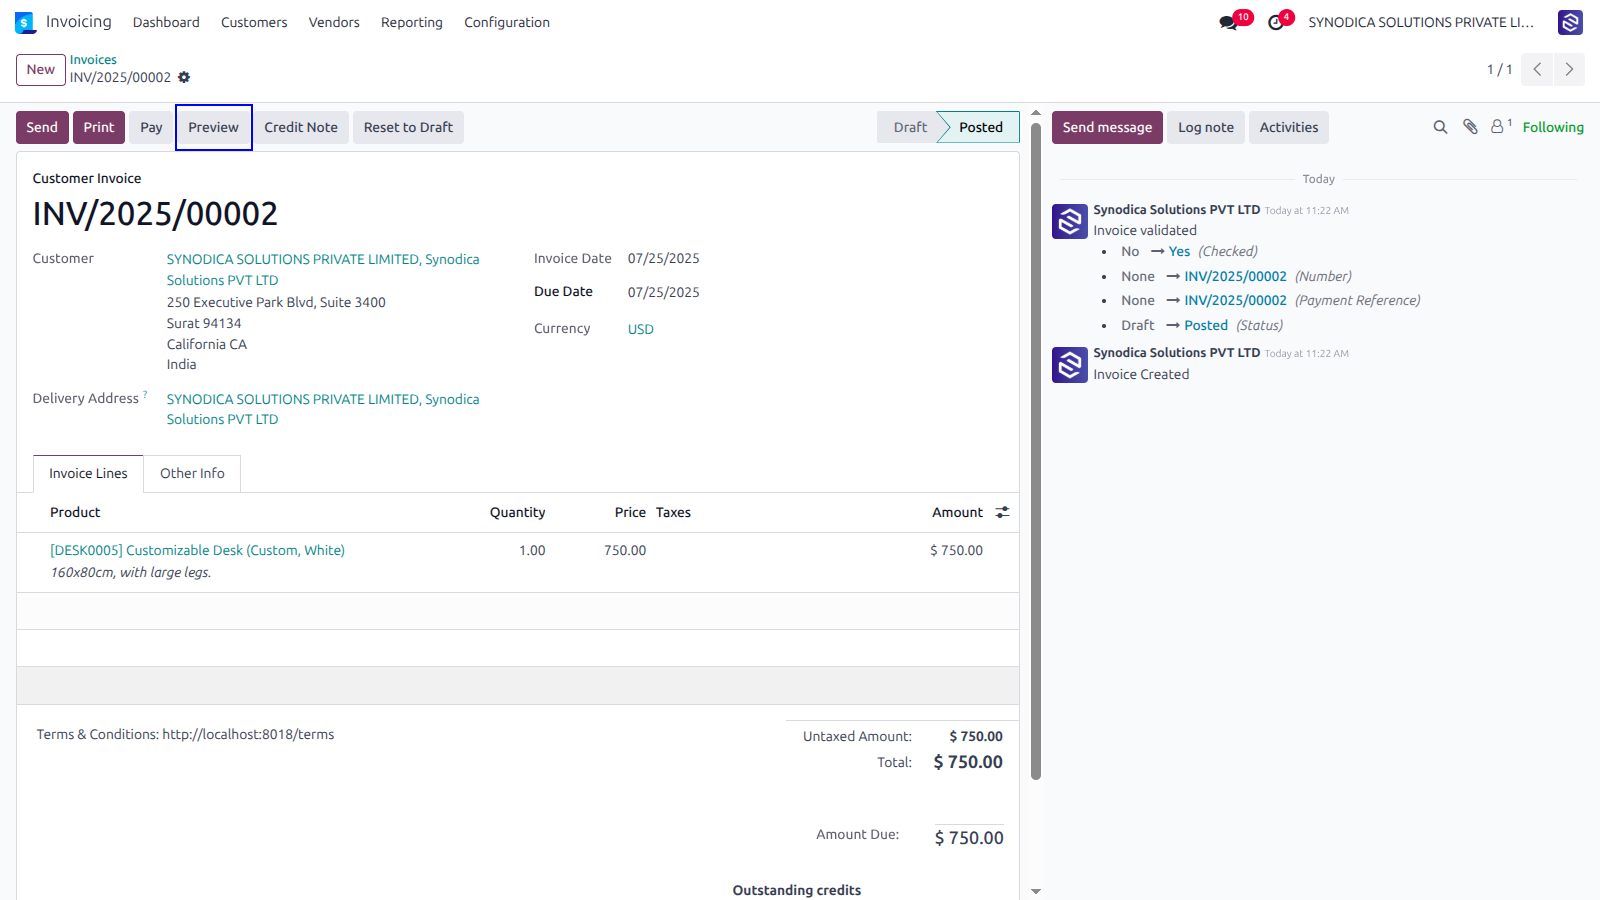Select the Draft status stage
This screenshot has height=900, width=1600.
click(x=909, y=127)
